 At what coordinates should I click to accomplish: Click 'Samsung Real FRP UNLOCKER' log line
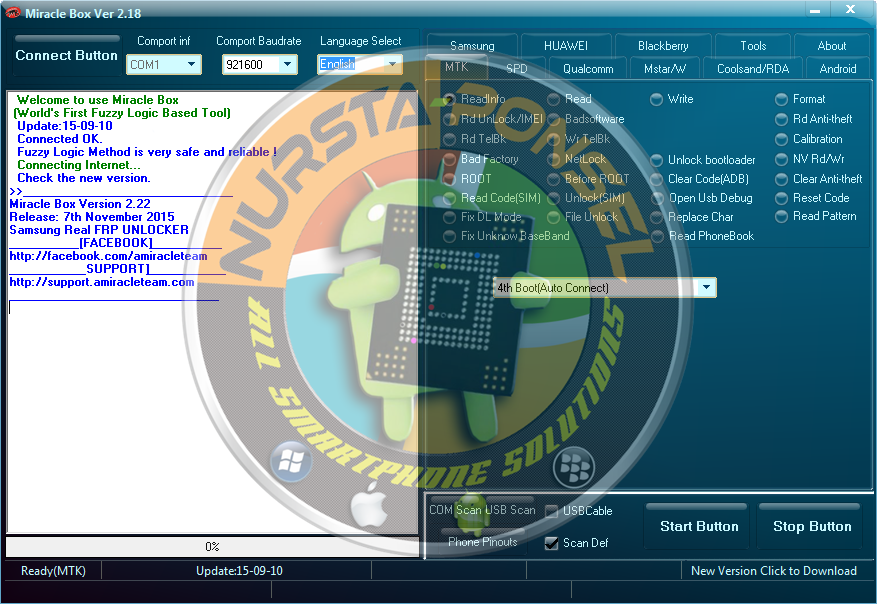click(x=99, y=230)
